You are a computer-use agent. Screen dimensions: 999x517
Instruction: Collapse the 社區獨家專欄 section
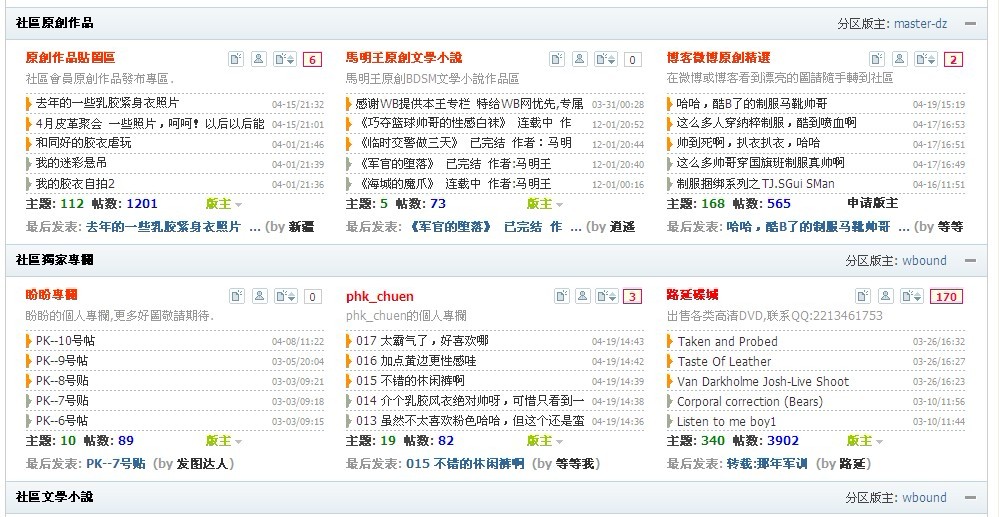pos(970,261)
